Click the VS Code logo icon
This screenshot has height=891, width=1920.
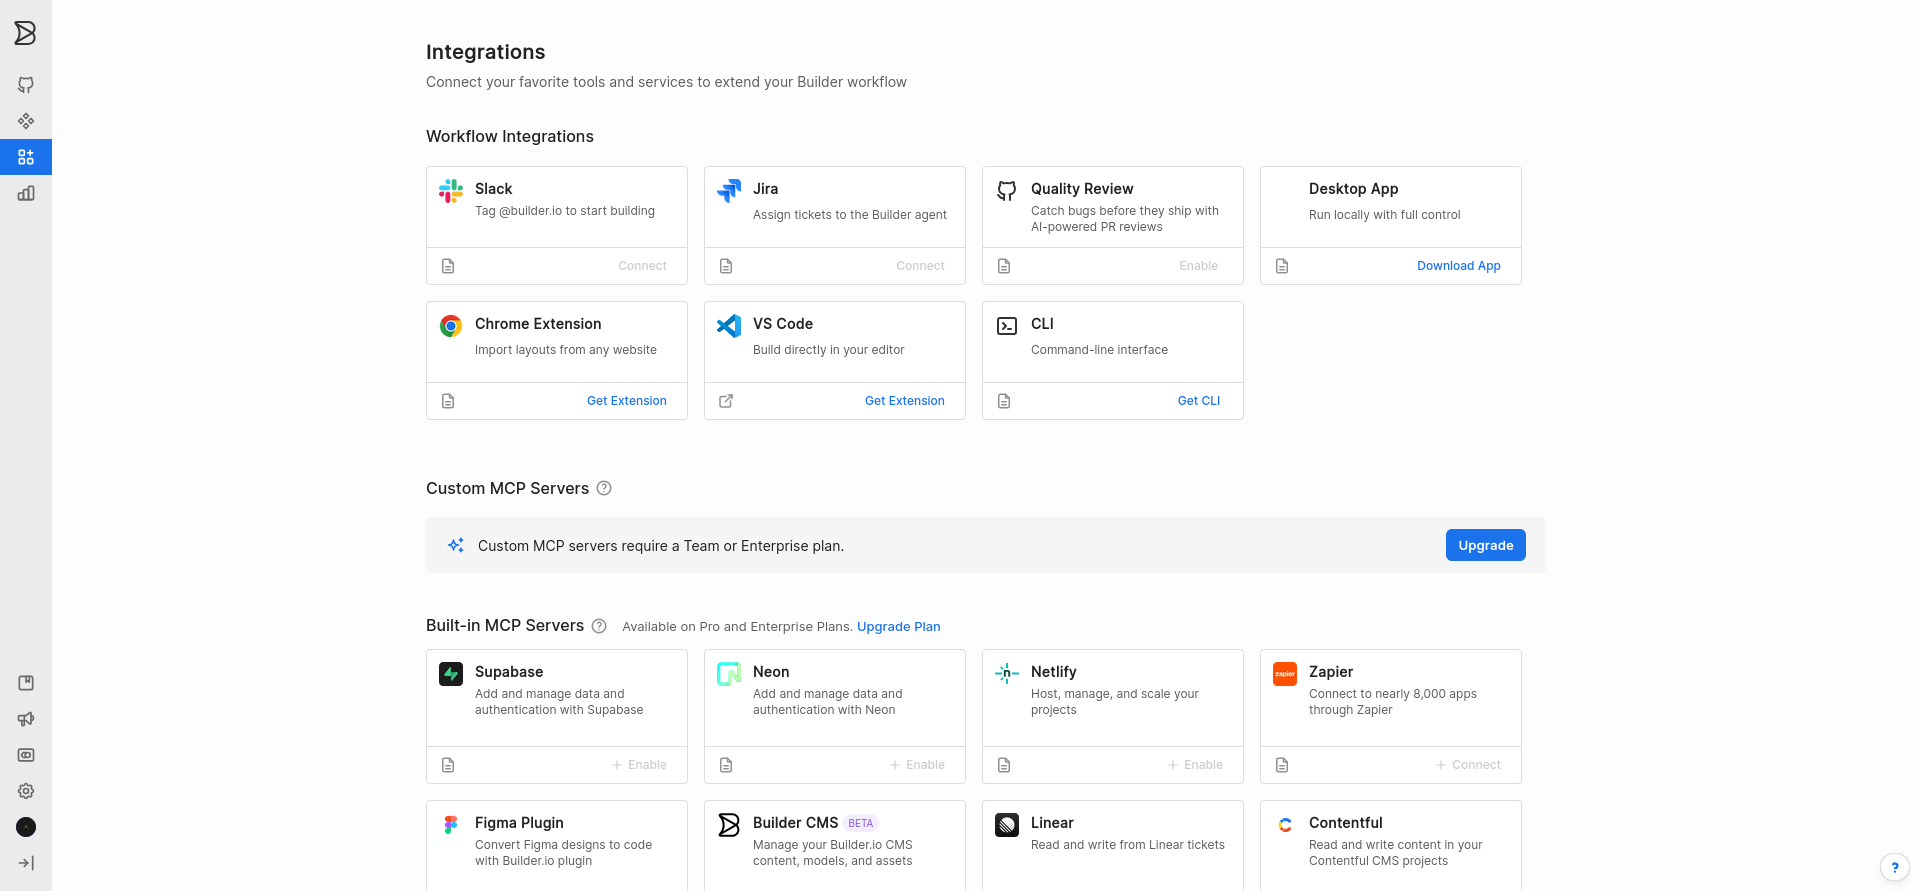(x=729, y=325)
